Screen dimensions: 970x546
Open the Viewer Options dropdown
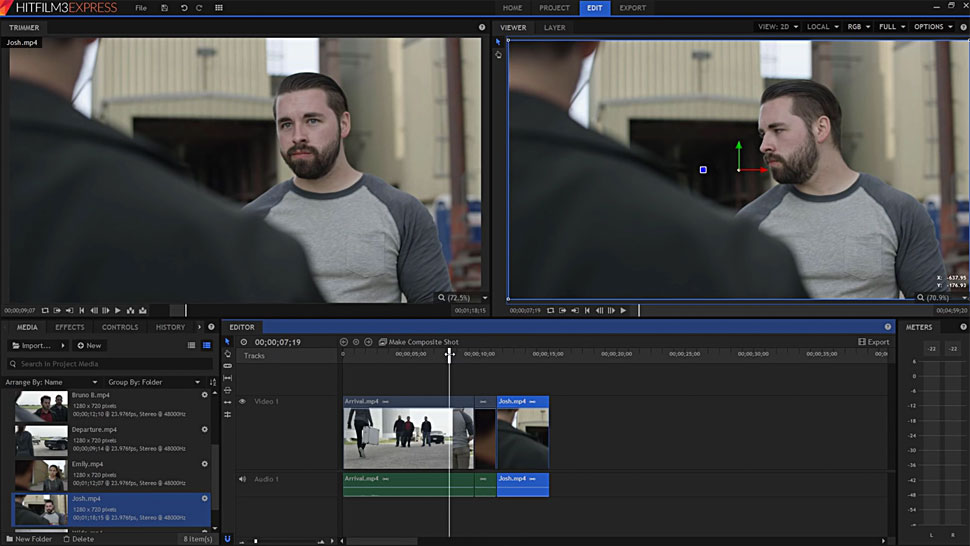click(x=933, y=27)
